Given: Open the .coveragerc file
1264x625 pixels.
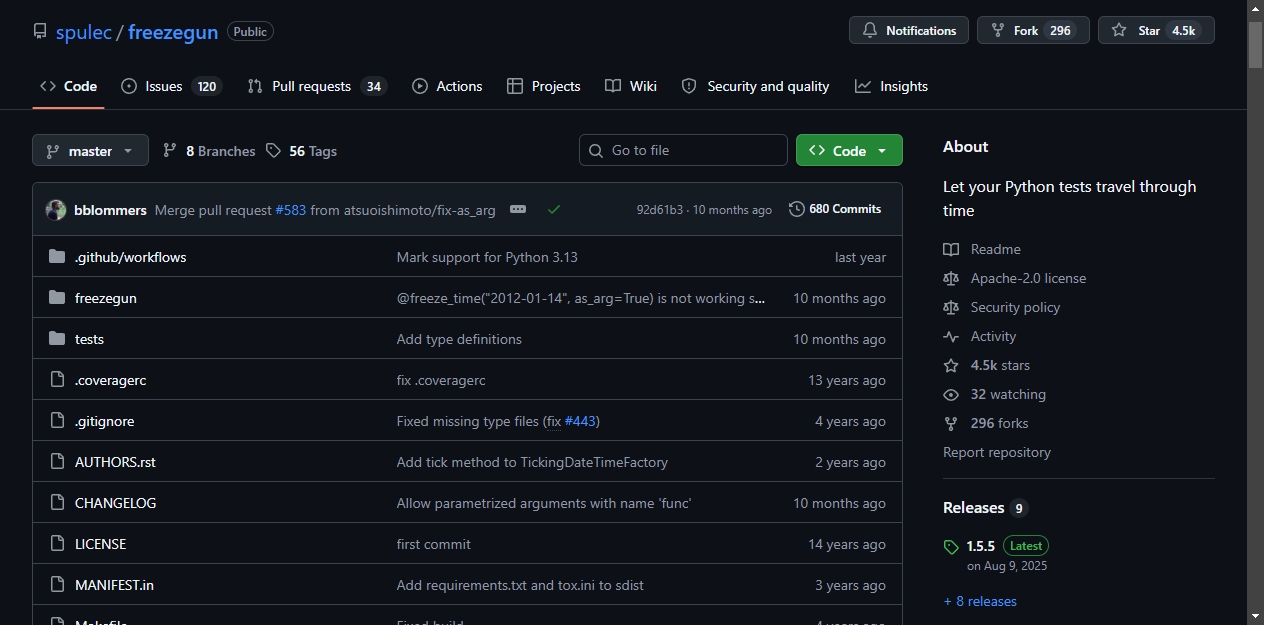Looking at the screenshot, I should pyautogui.click(x=110, y=380).
